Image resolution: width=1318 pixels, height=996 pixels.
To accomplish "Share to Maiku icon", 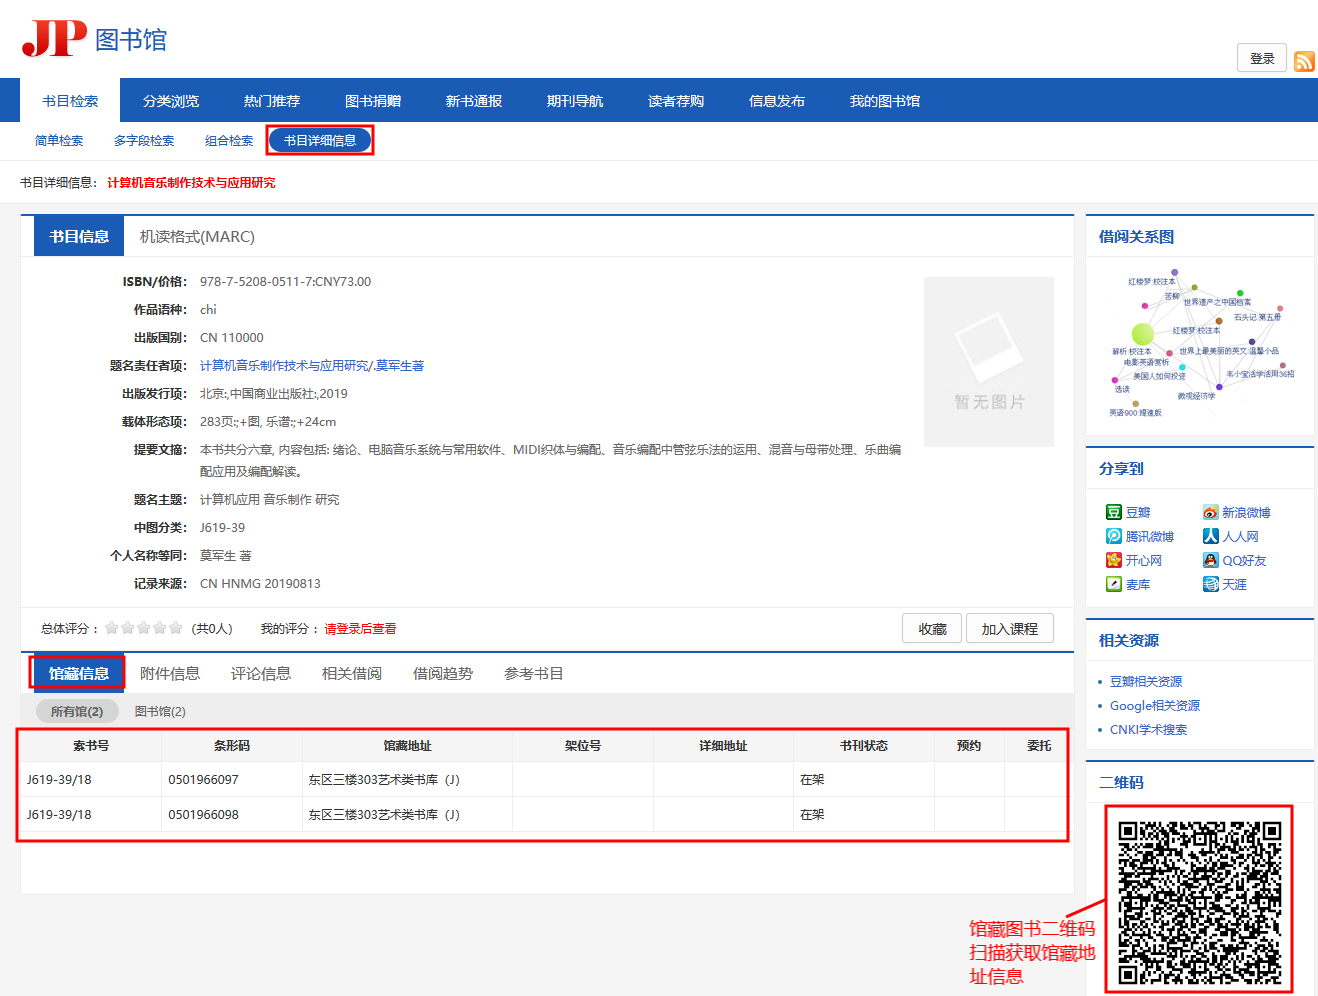I will click(x=1114, y=584).
